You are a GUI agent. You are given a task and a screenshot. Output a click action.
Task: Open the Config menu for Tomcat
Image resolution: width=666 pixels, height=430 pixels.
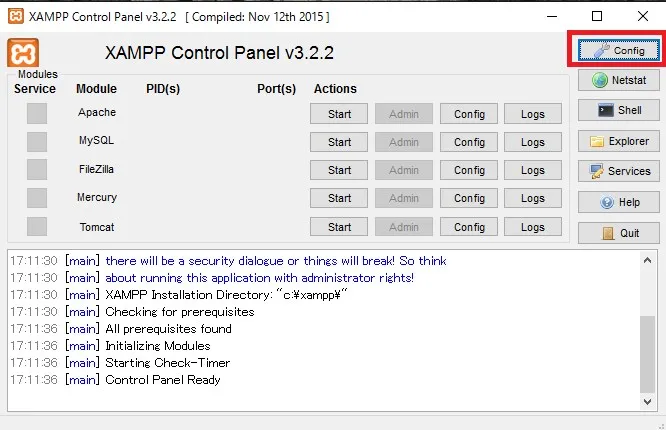coord(469,227)
